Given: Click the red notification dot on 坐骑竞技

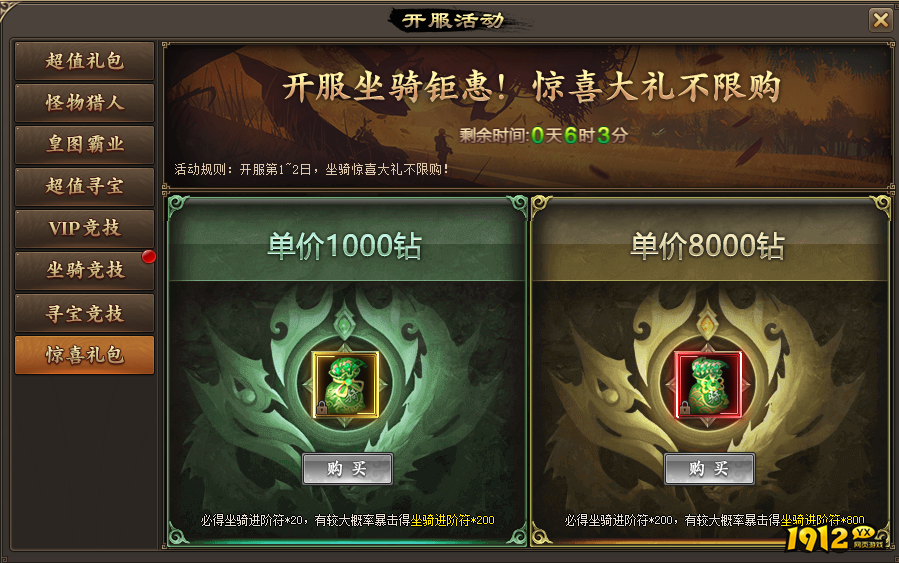Looking at the screenshot, I should click(x=149, y=256).
